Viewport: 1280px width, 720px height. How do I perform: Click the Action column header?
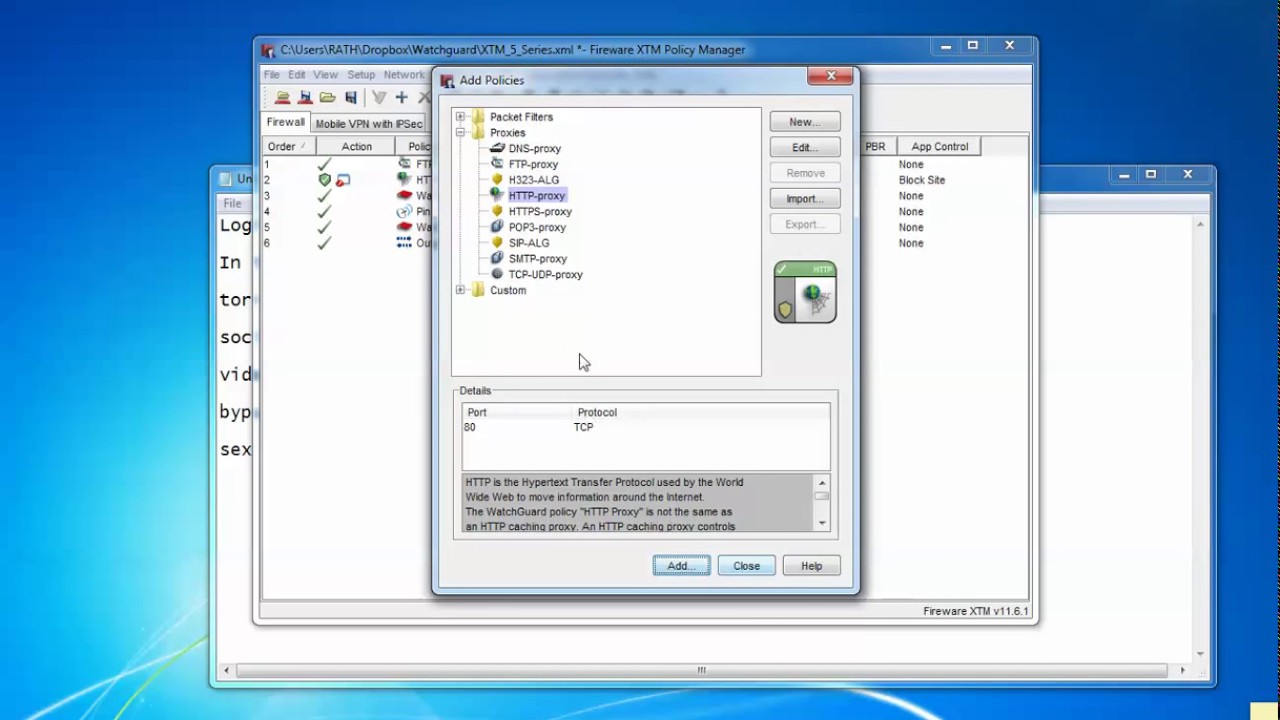356,146
